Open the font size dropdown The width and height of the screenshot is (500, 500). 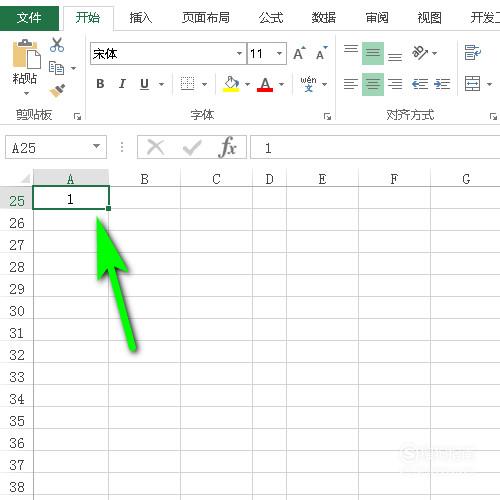click(x=279, y=53)
